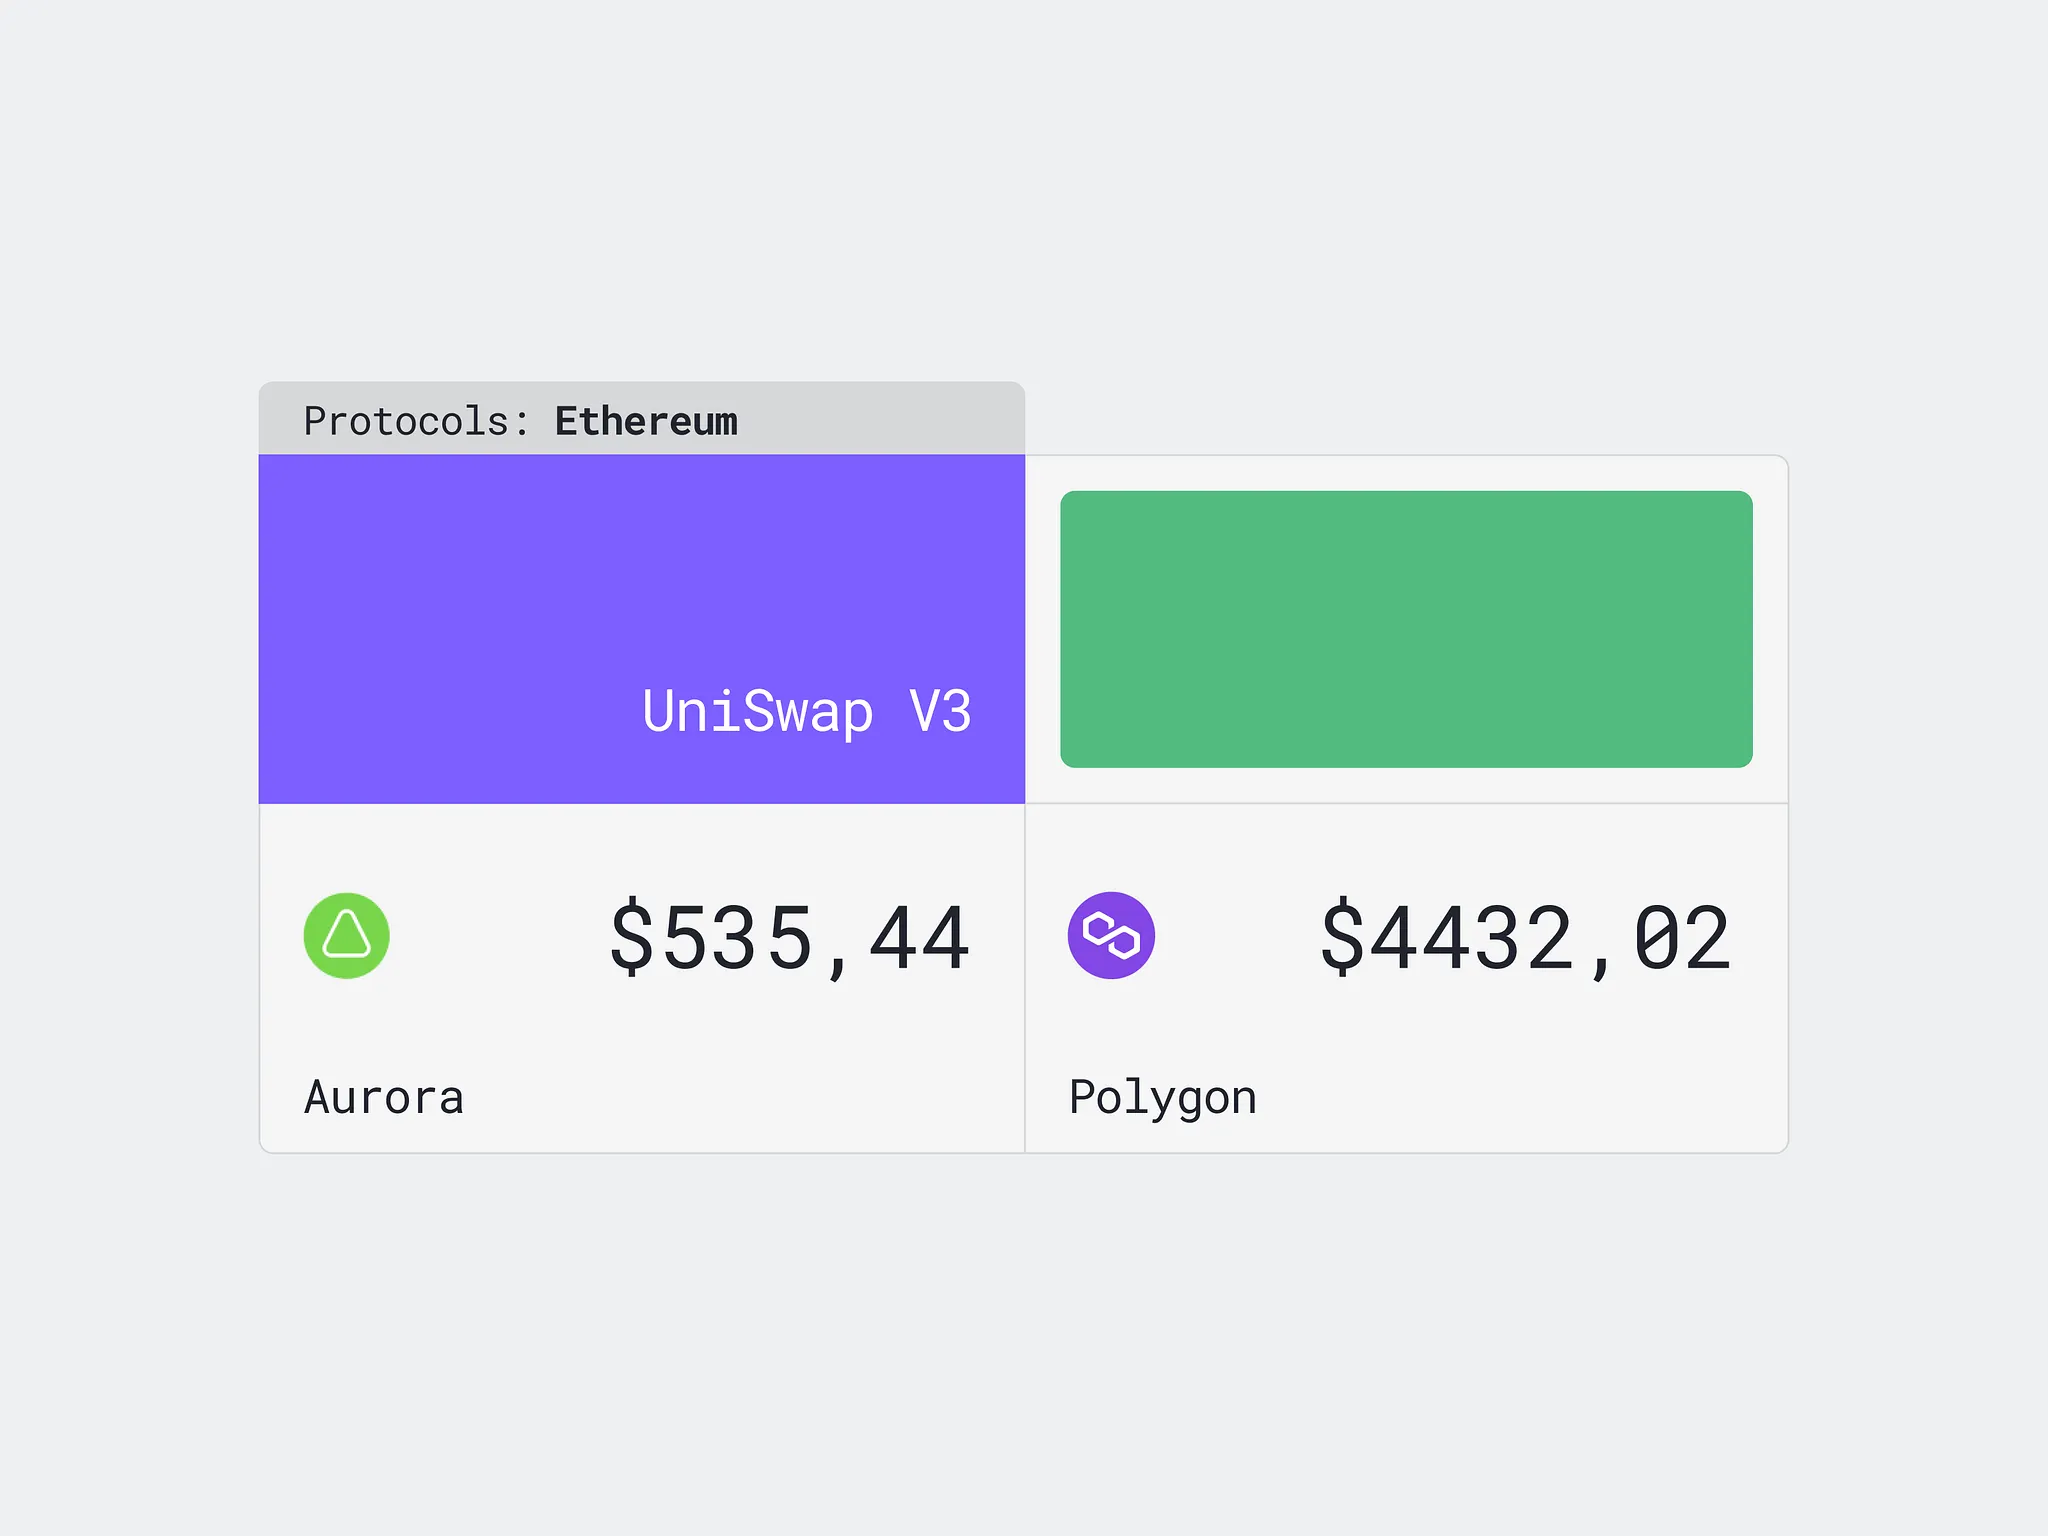Click the dollar sign in Aurora balance
Image resolution: width=2048 pixels, height=1536 pixels.
631,937
